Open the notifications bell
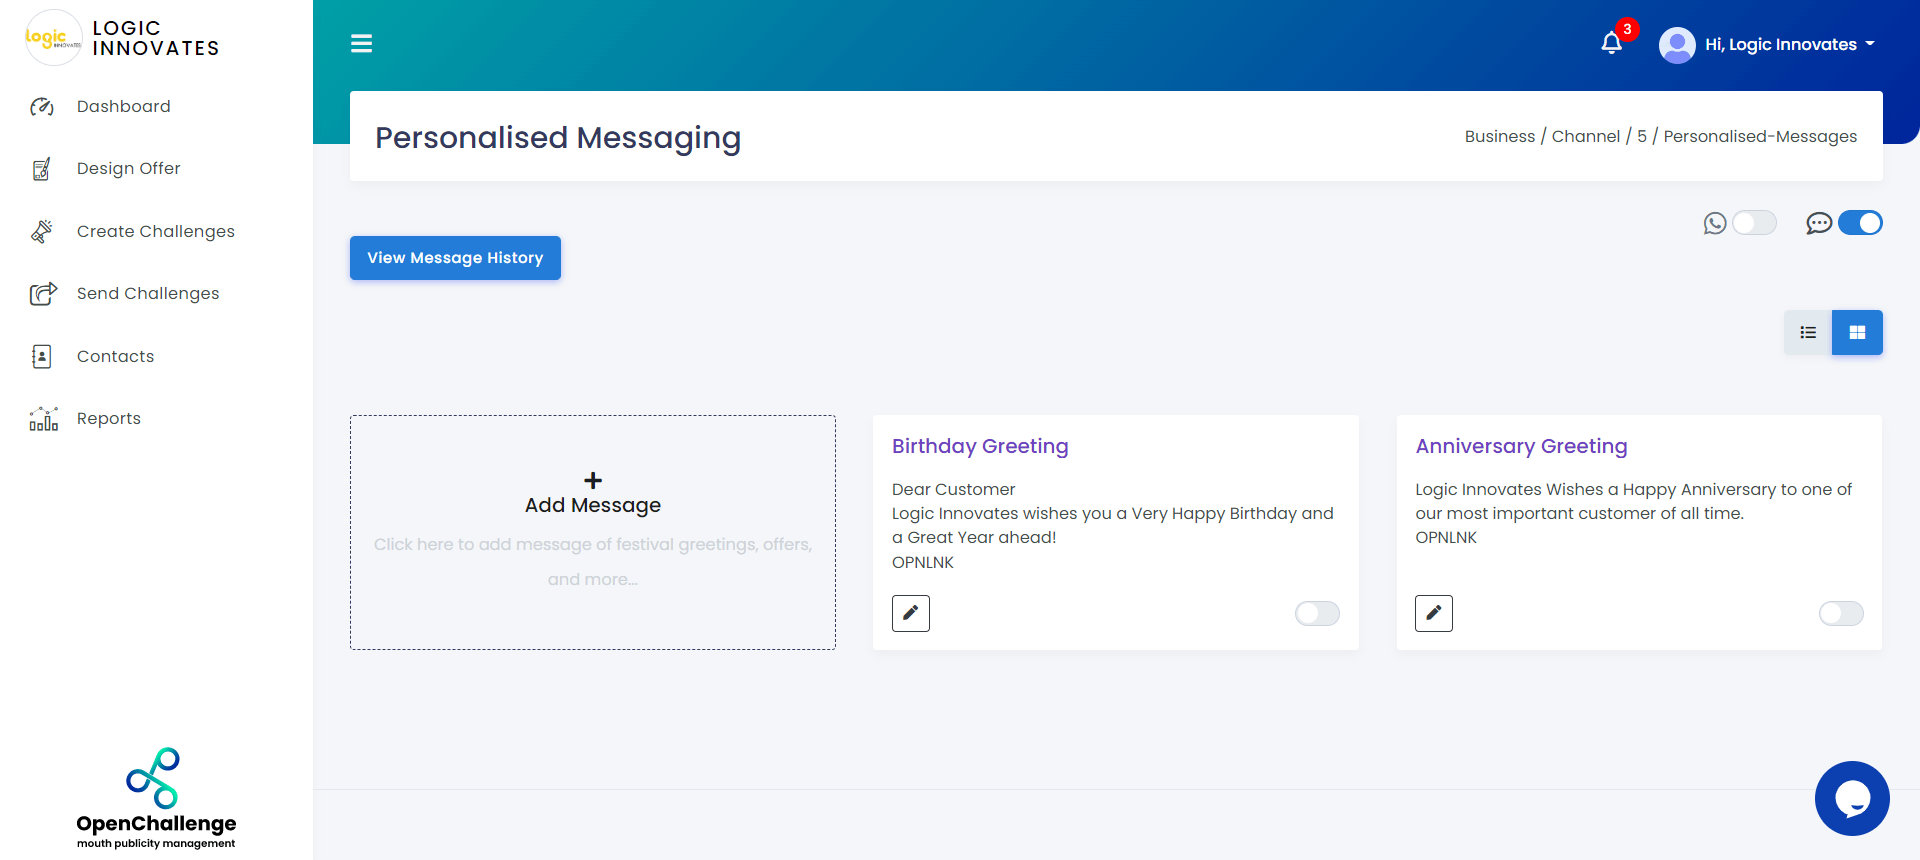 [x=1611, y=43]
